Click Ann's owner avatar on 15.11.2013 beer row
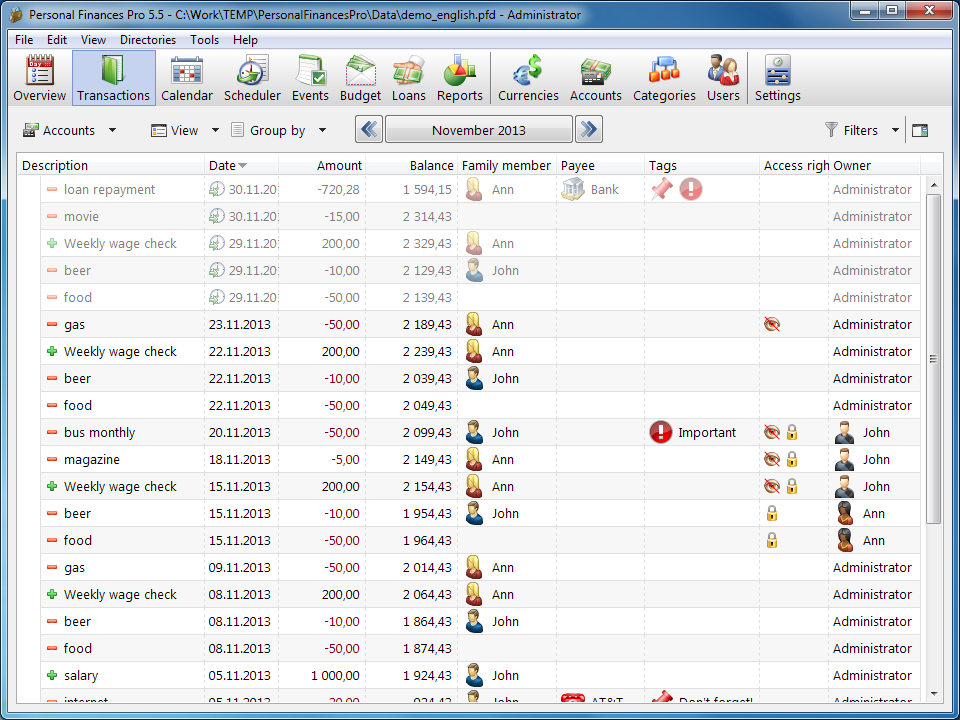This screenshot has width=960, height=720. 844,513
